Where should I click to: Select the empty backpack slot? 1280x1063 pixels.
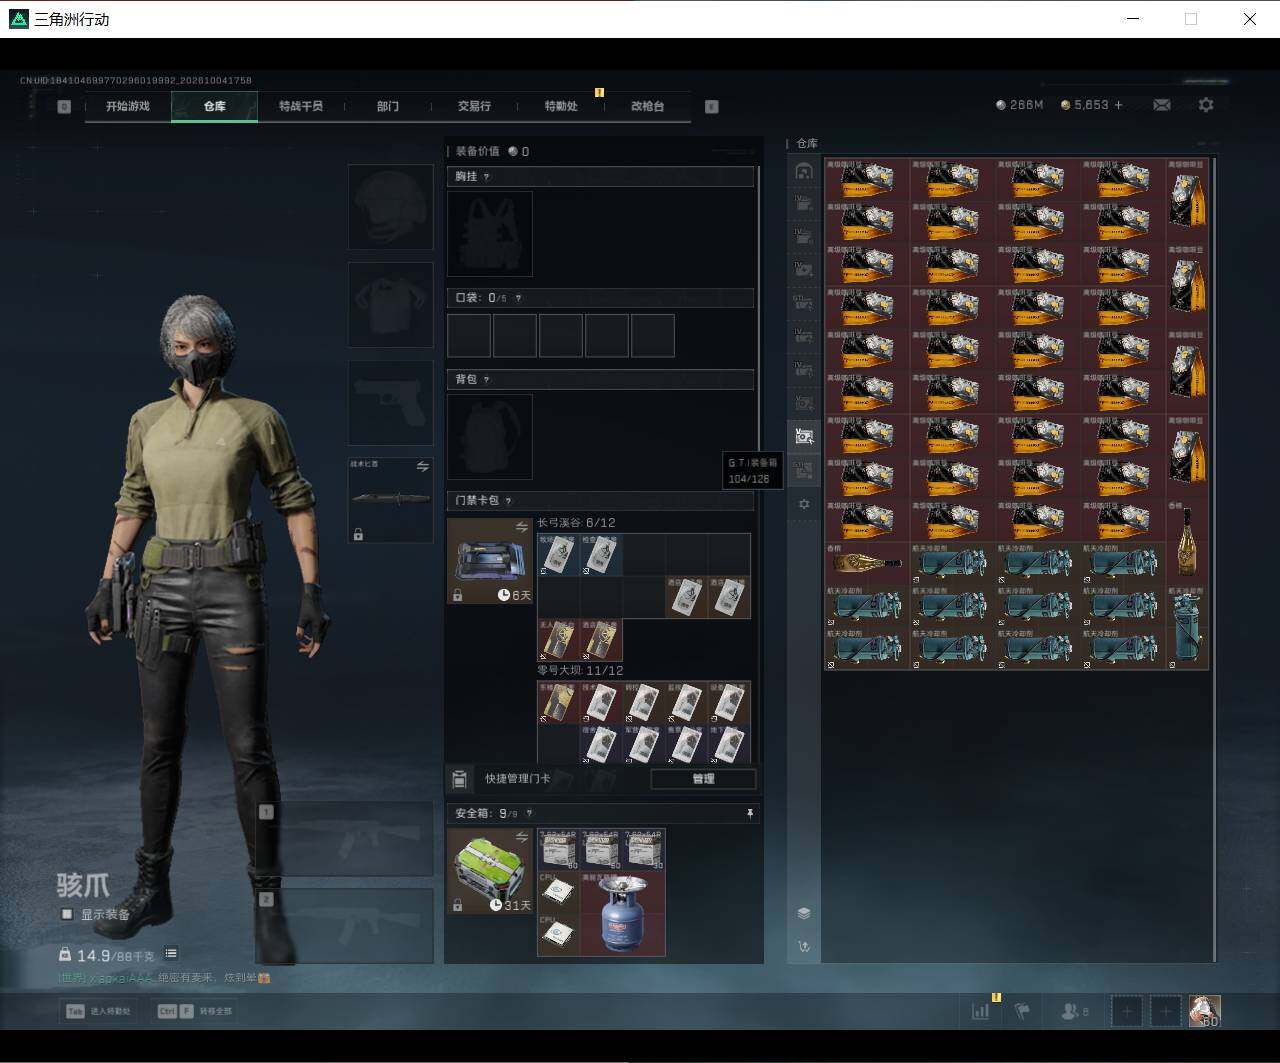coord(489,436)
